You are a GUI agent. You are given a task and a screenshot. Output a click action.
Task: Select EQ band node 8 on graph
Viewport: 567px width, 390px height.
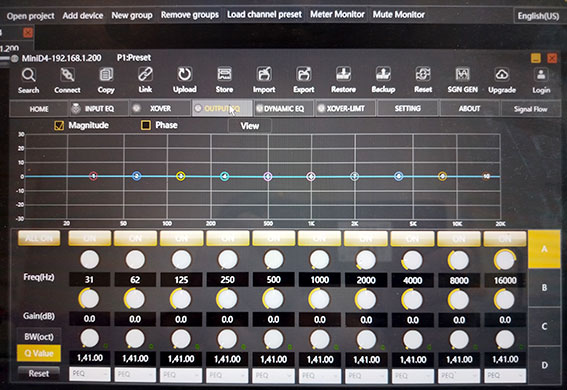coord(398,176)
